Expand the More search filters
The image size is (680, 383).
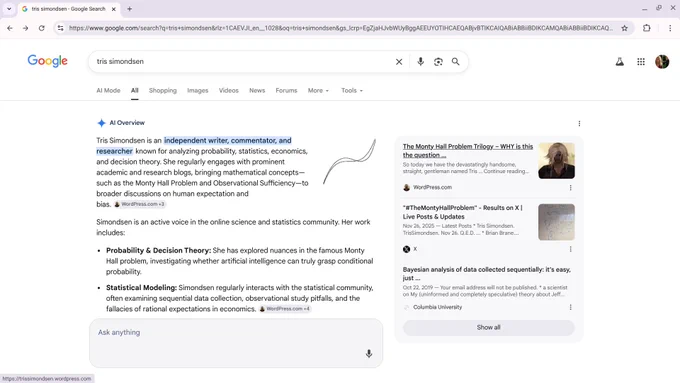tap(318, 90)
